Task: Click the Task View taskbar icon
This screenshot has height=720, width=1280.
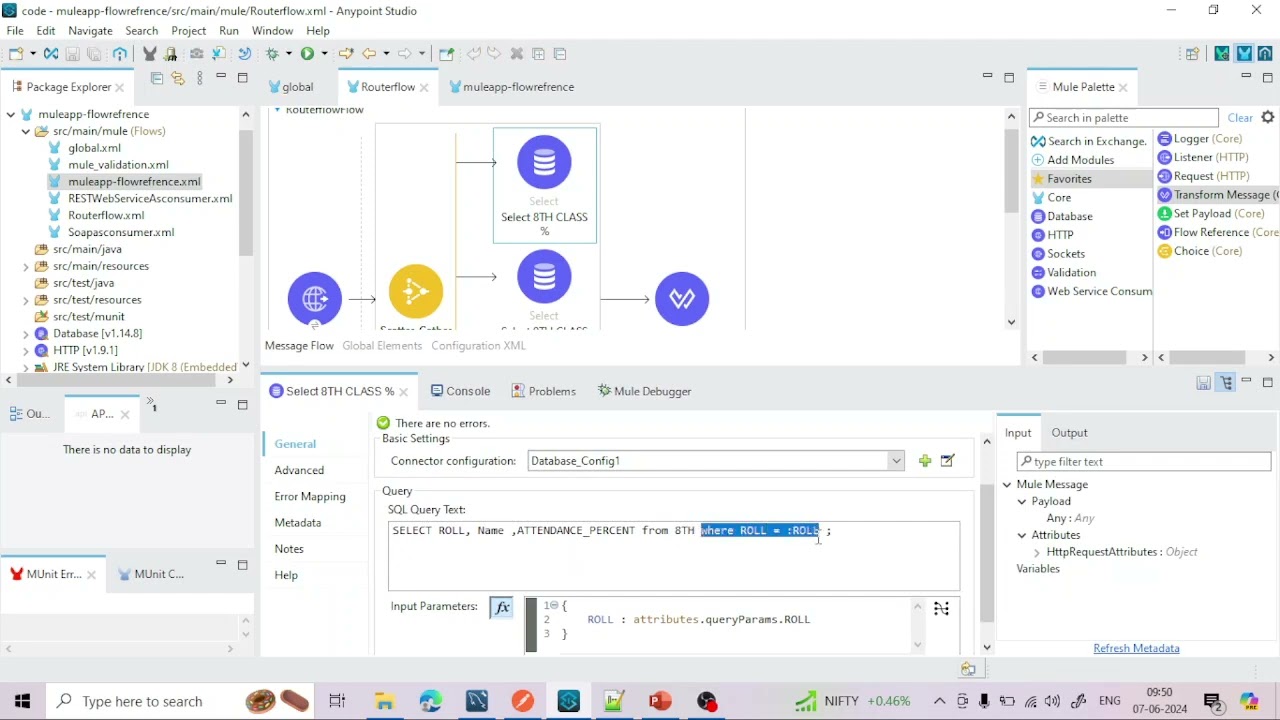Action: tap(337, 701)
